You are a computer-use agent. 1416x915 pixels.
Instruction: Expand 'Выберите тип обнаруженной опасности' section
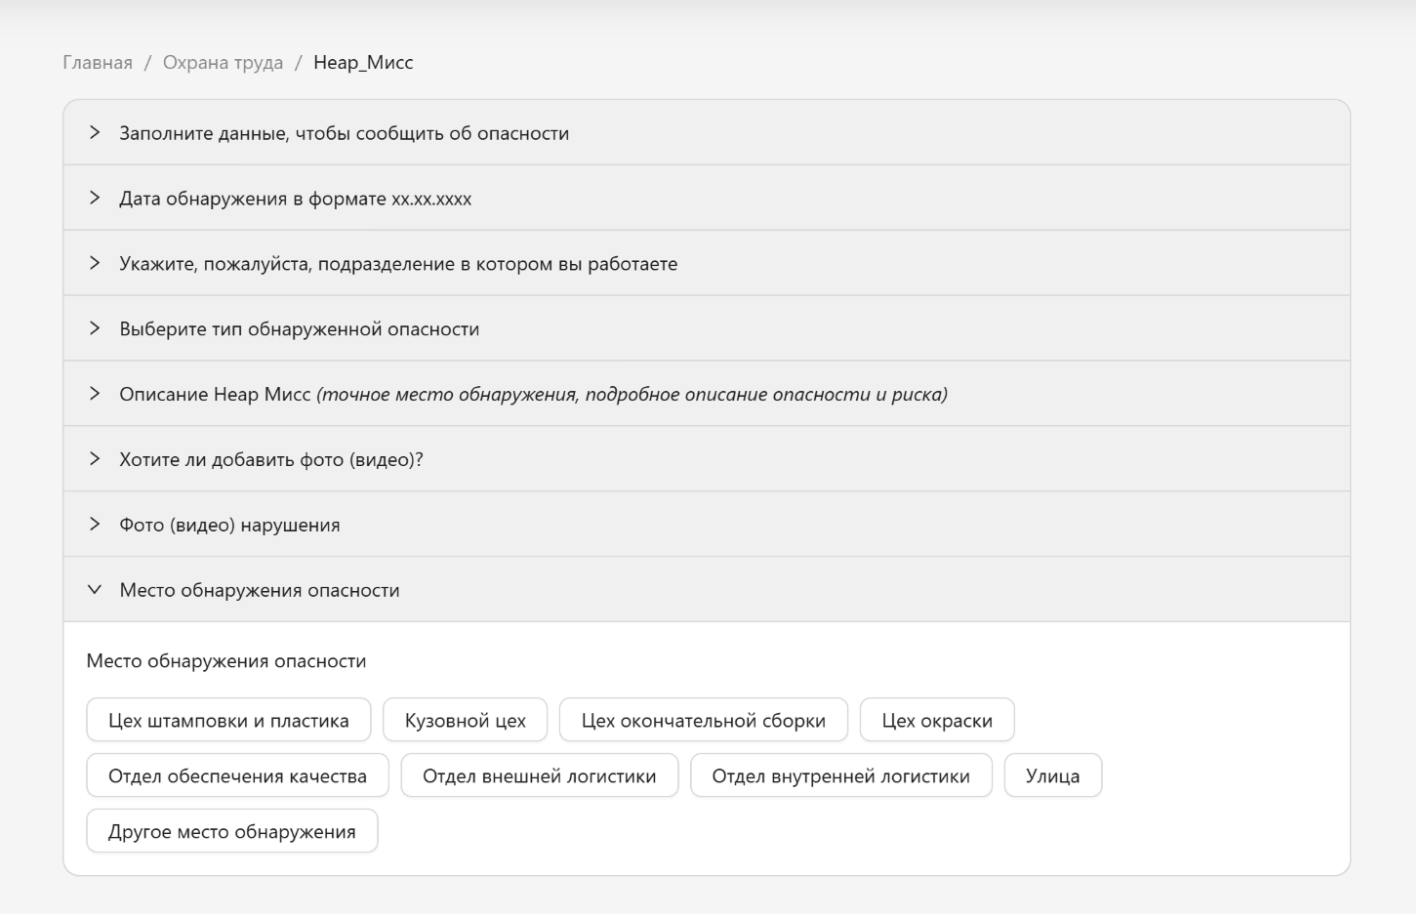tap(299, 329)
